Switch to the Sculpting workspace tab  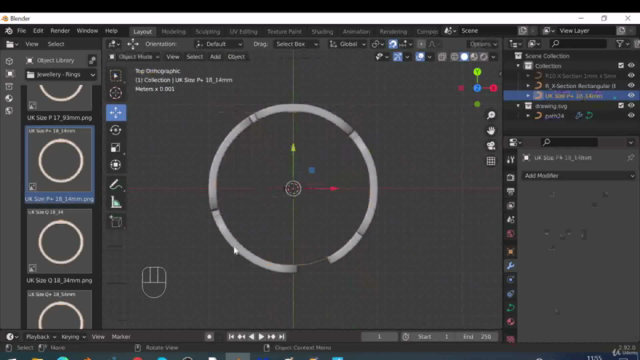pos(207,31)
